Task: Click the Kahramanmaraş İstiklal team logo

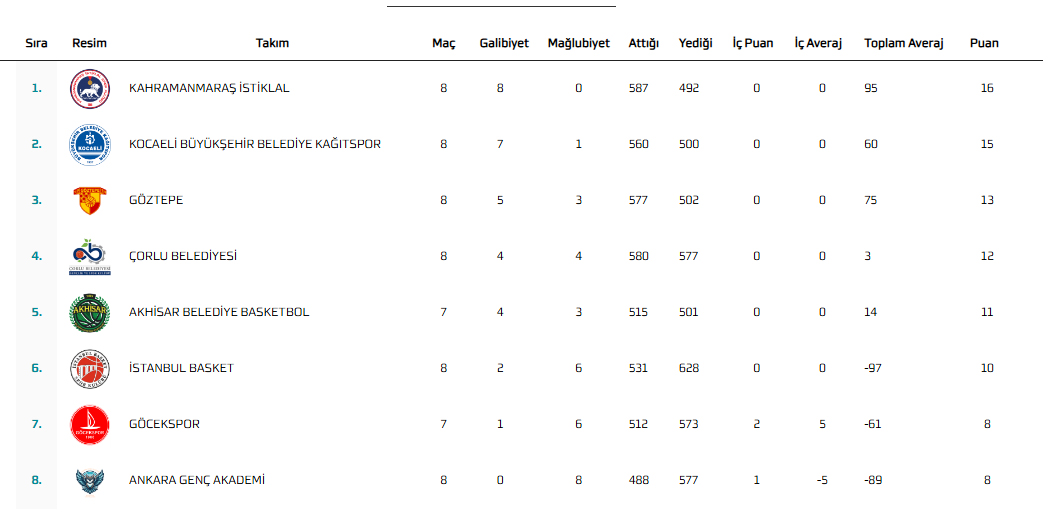Action: 90,88
